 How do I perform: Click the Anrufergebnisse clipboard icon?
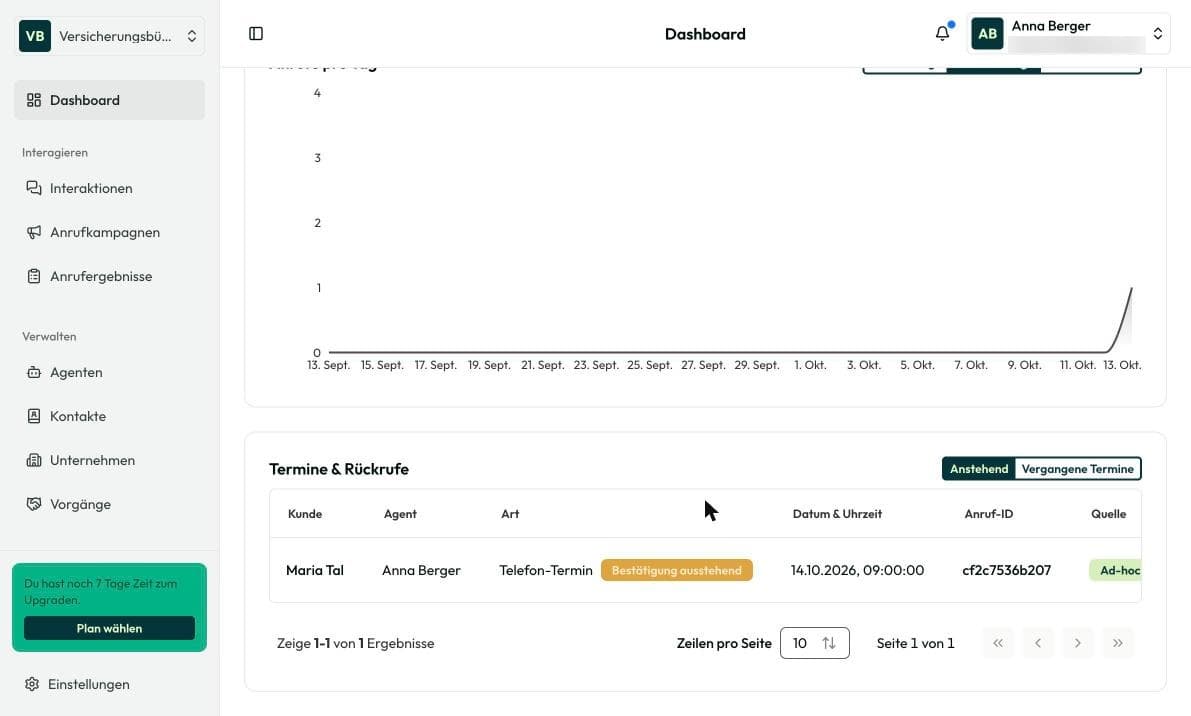coord(33,276)
